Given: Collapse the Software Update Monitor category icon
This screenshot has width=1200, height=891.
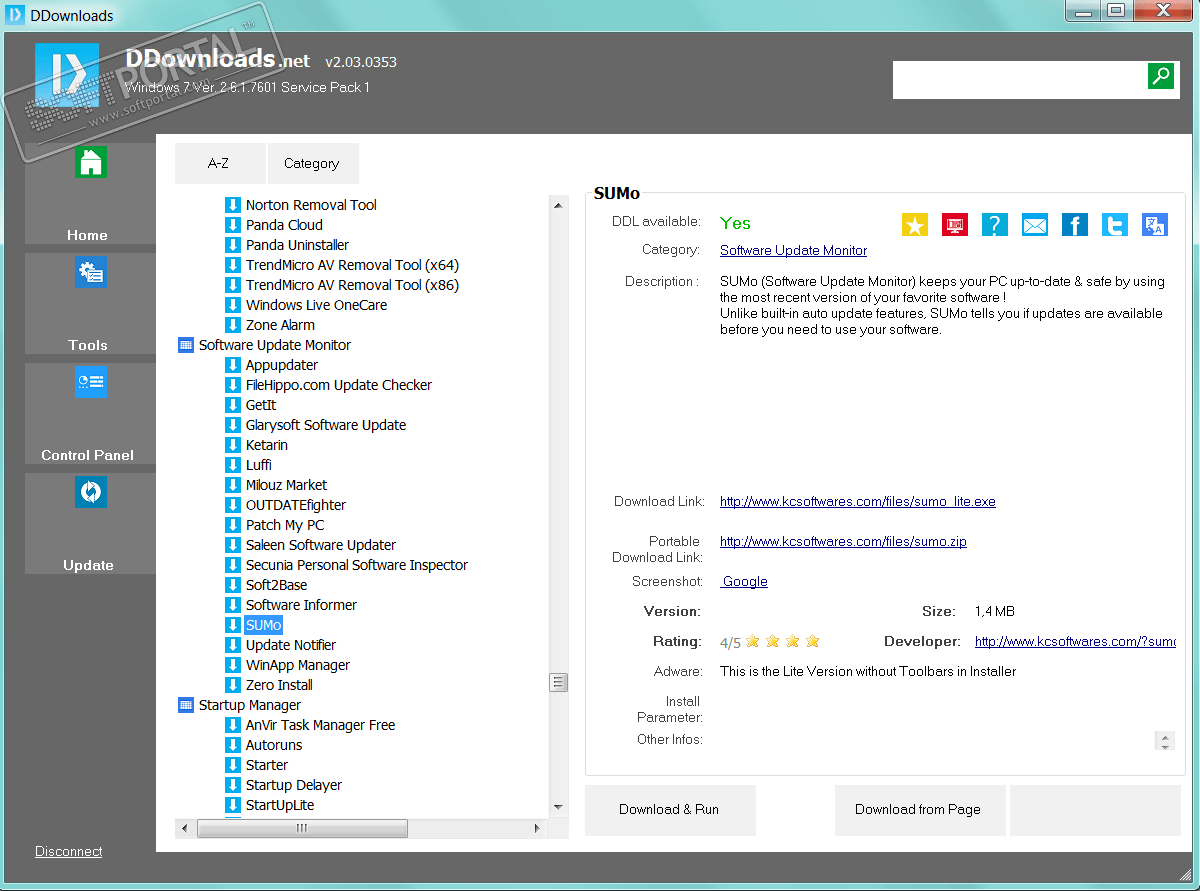Looking at the screenshot, I should click(x=185, y=345).
